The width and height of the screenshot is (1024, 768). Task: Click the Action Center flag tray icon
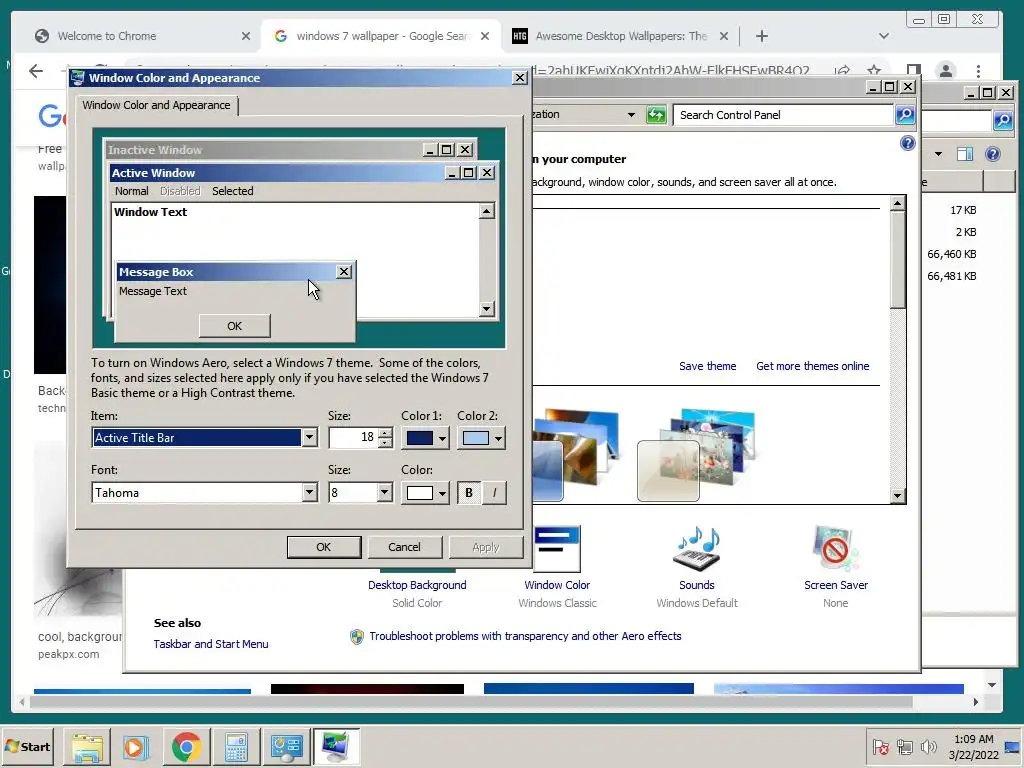pyautogui.click(x=880, y=746)
